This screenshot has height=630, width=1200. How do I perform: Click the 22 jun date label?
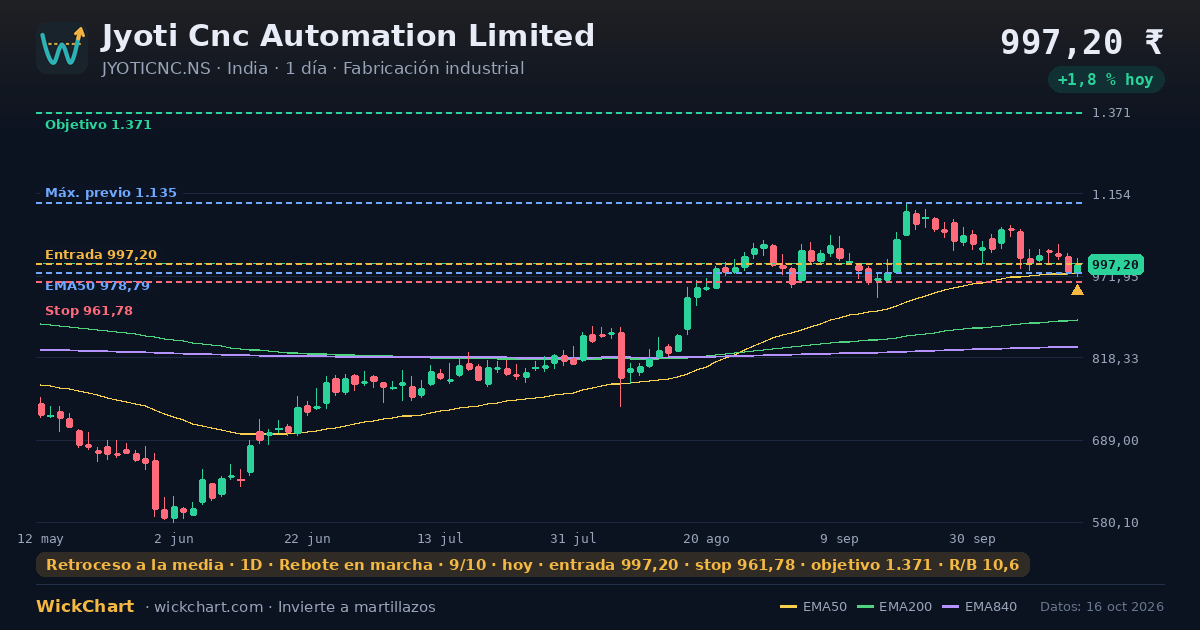click(307, 539)
